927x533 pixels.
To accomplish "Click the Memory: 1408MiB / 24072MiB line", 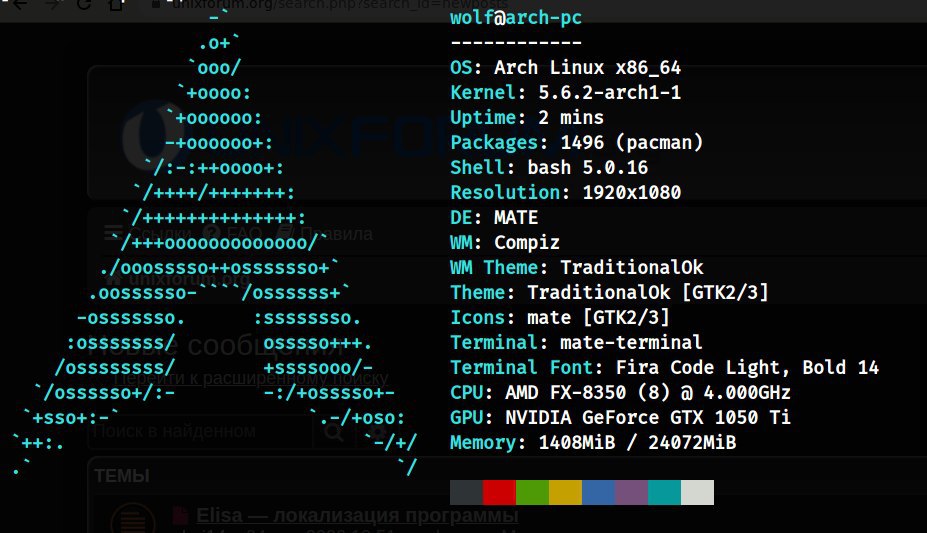I will (593, 442).
